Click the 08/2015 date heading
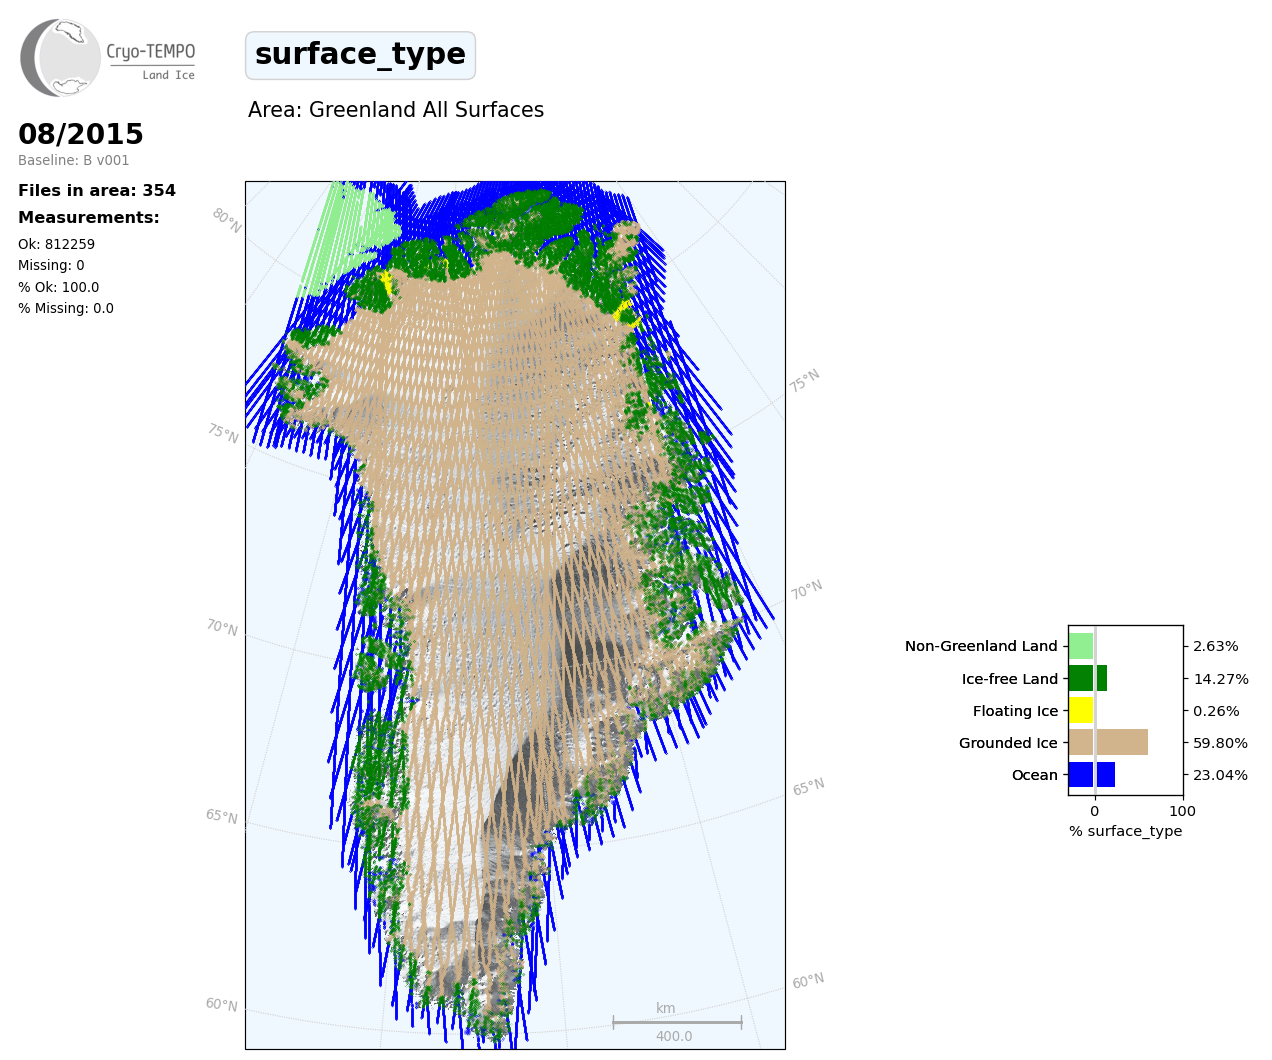This screenshot has width=1272, height=1060. (x=81, y=134)
